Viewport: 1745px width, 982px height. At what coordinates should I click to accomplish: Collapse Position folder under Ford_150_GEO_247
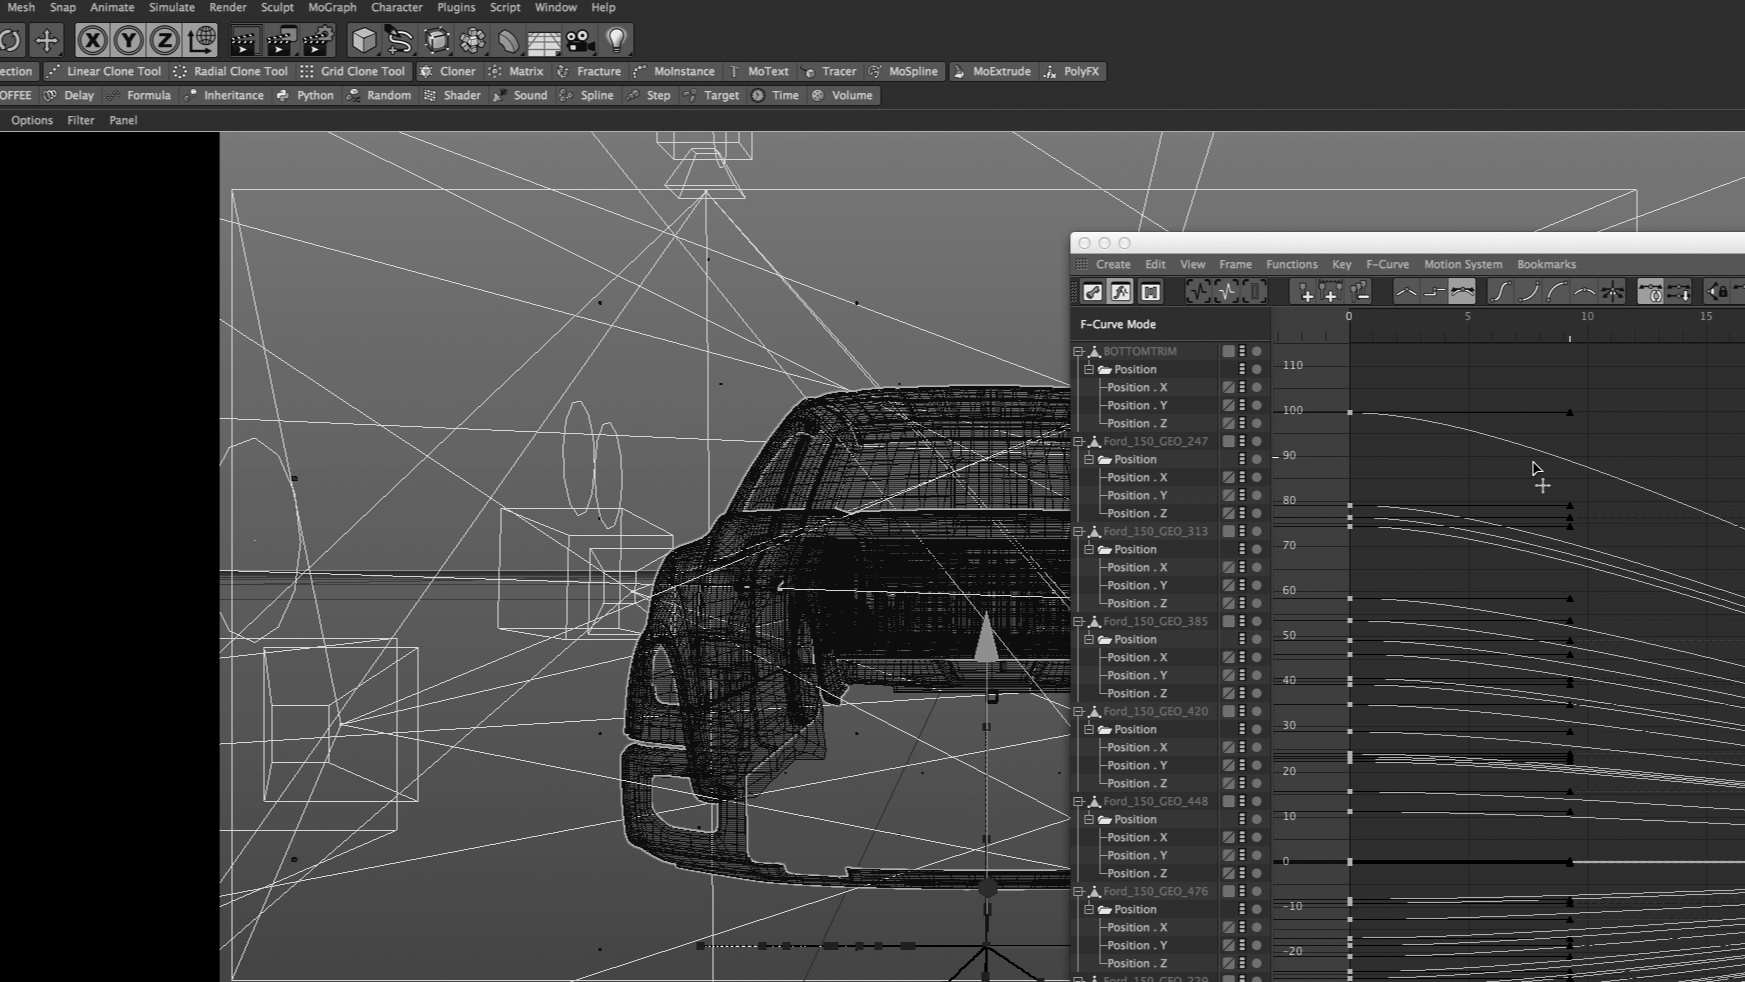(1089, 459)
